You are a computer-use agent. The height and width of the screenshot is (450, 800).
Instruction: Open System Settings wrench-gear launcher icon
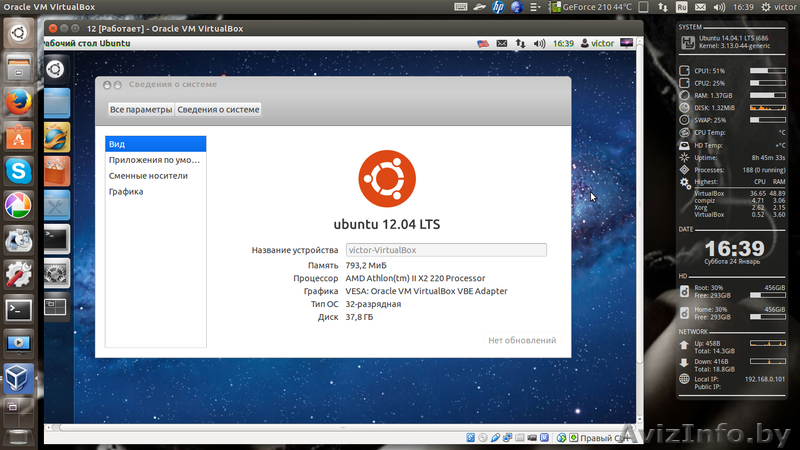18,274
